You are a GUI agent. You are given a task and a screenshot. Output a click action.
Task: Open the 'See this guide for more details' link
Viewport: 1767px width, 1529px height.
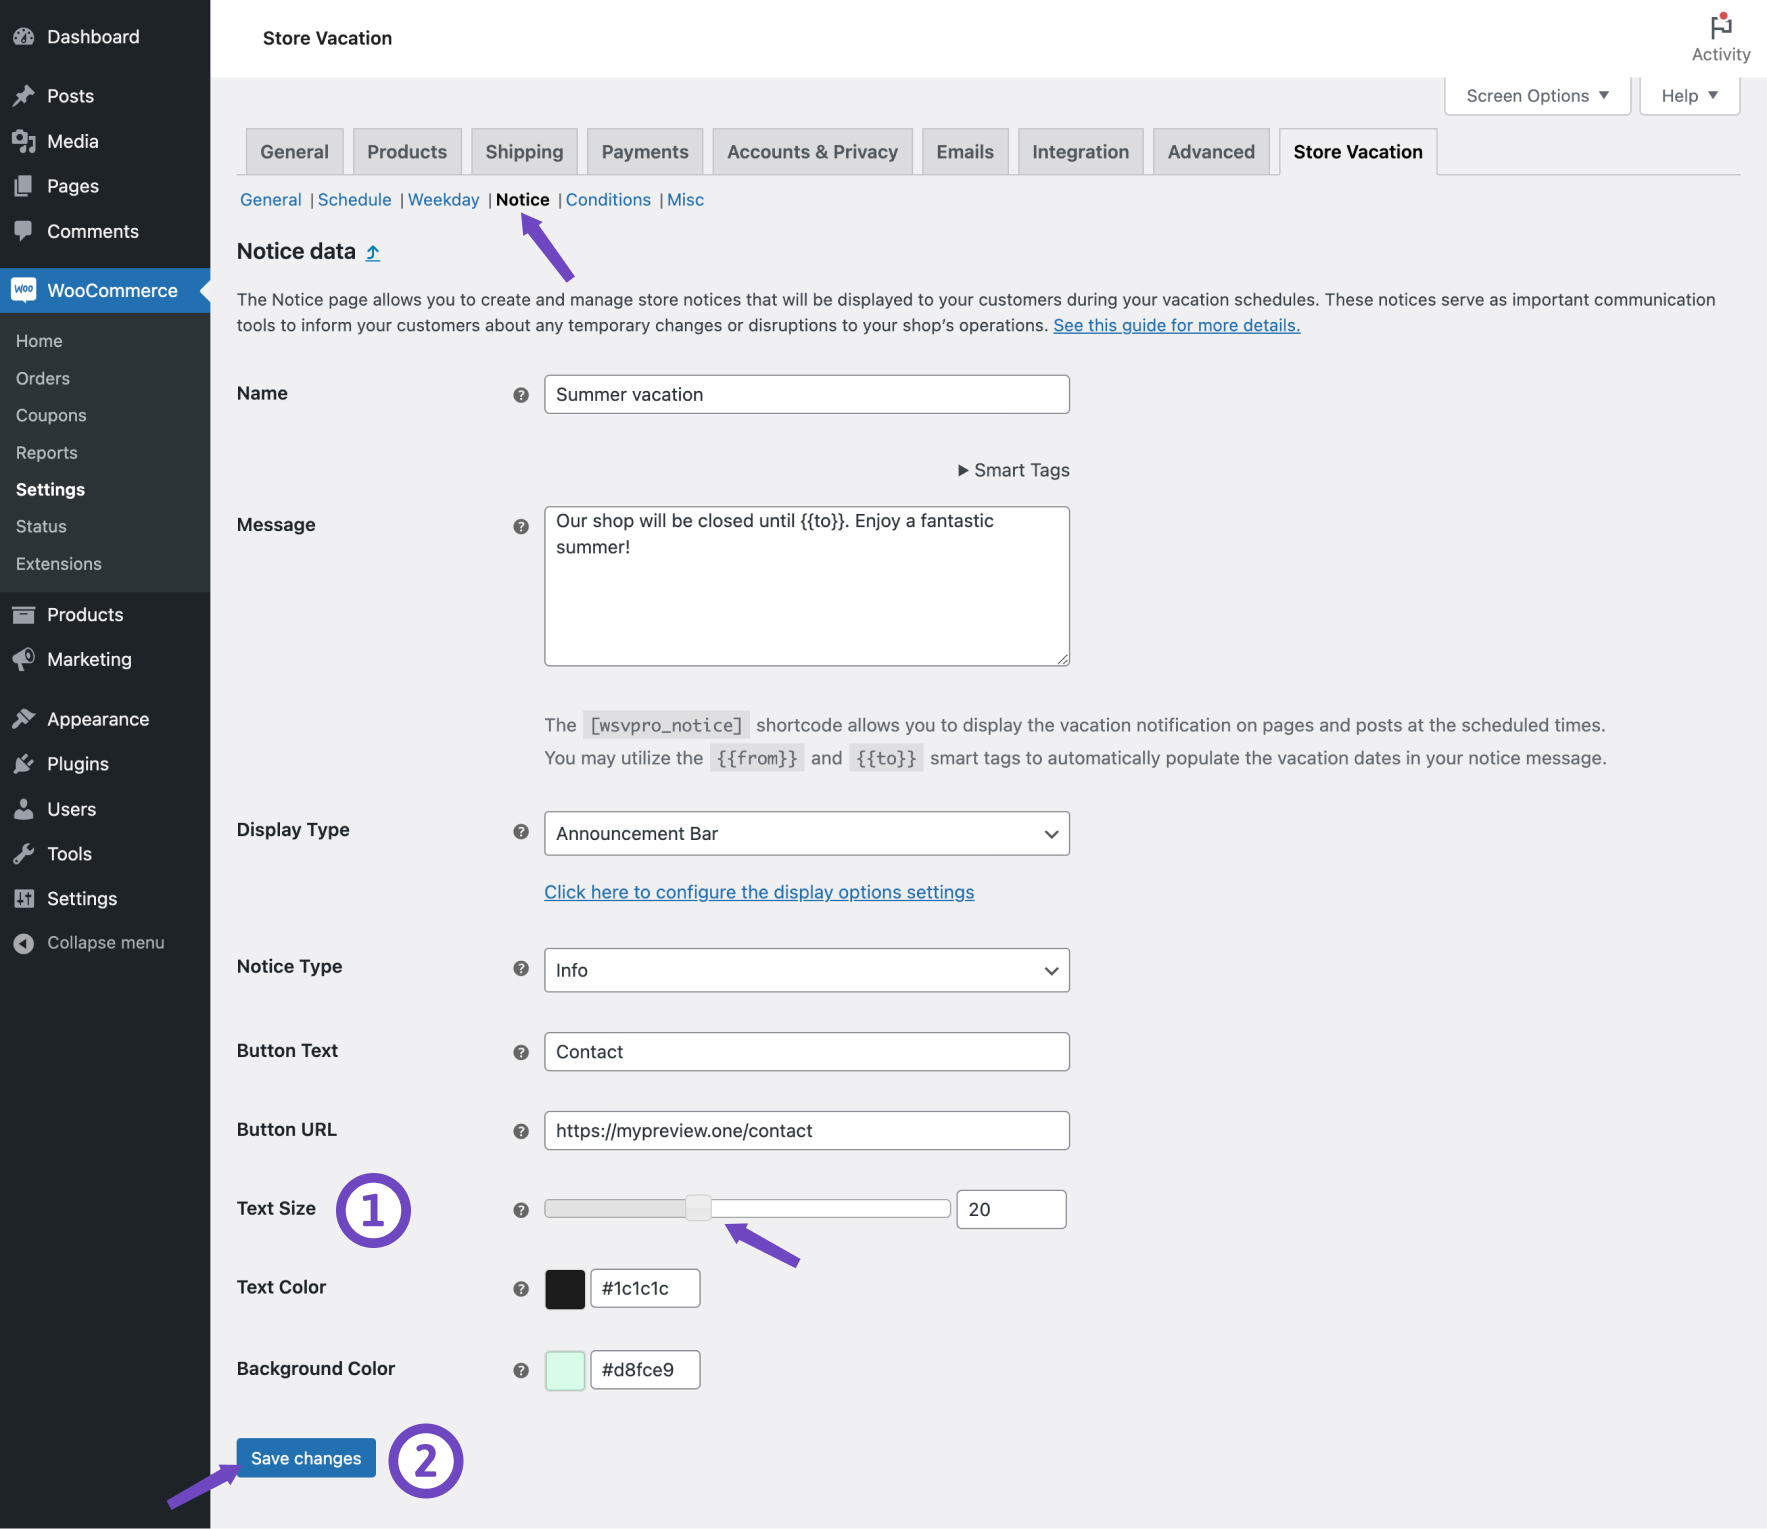[1176, 325]
